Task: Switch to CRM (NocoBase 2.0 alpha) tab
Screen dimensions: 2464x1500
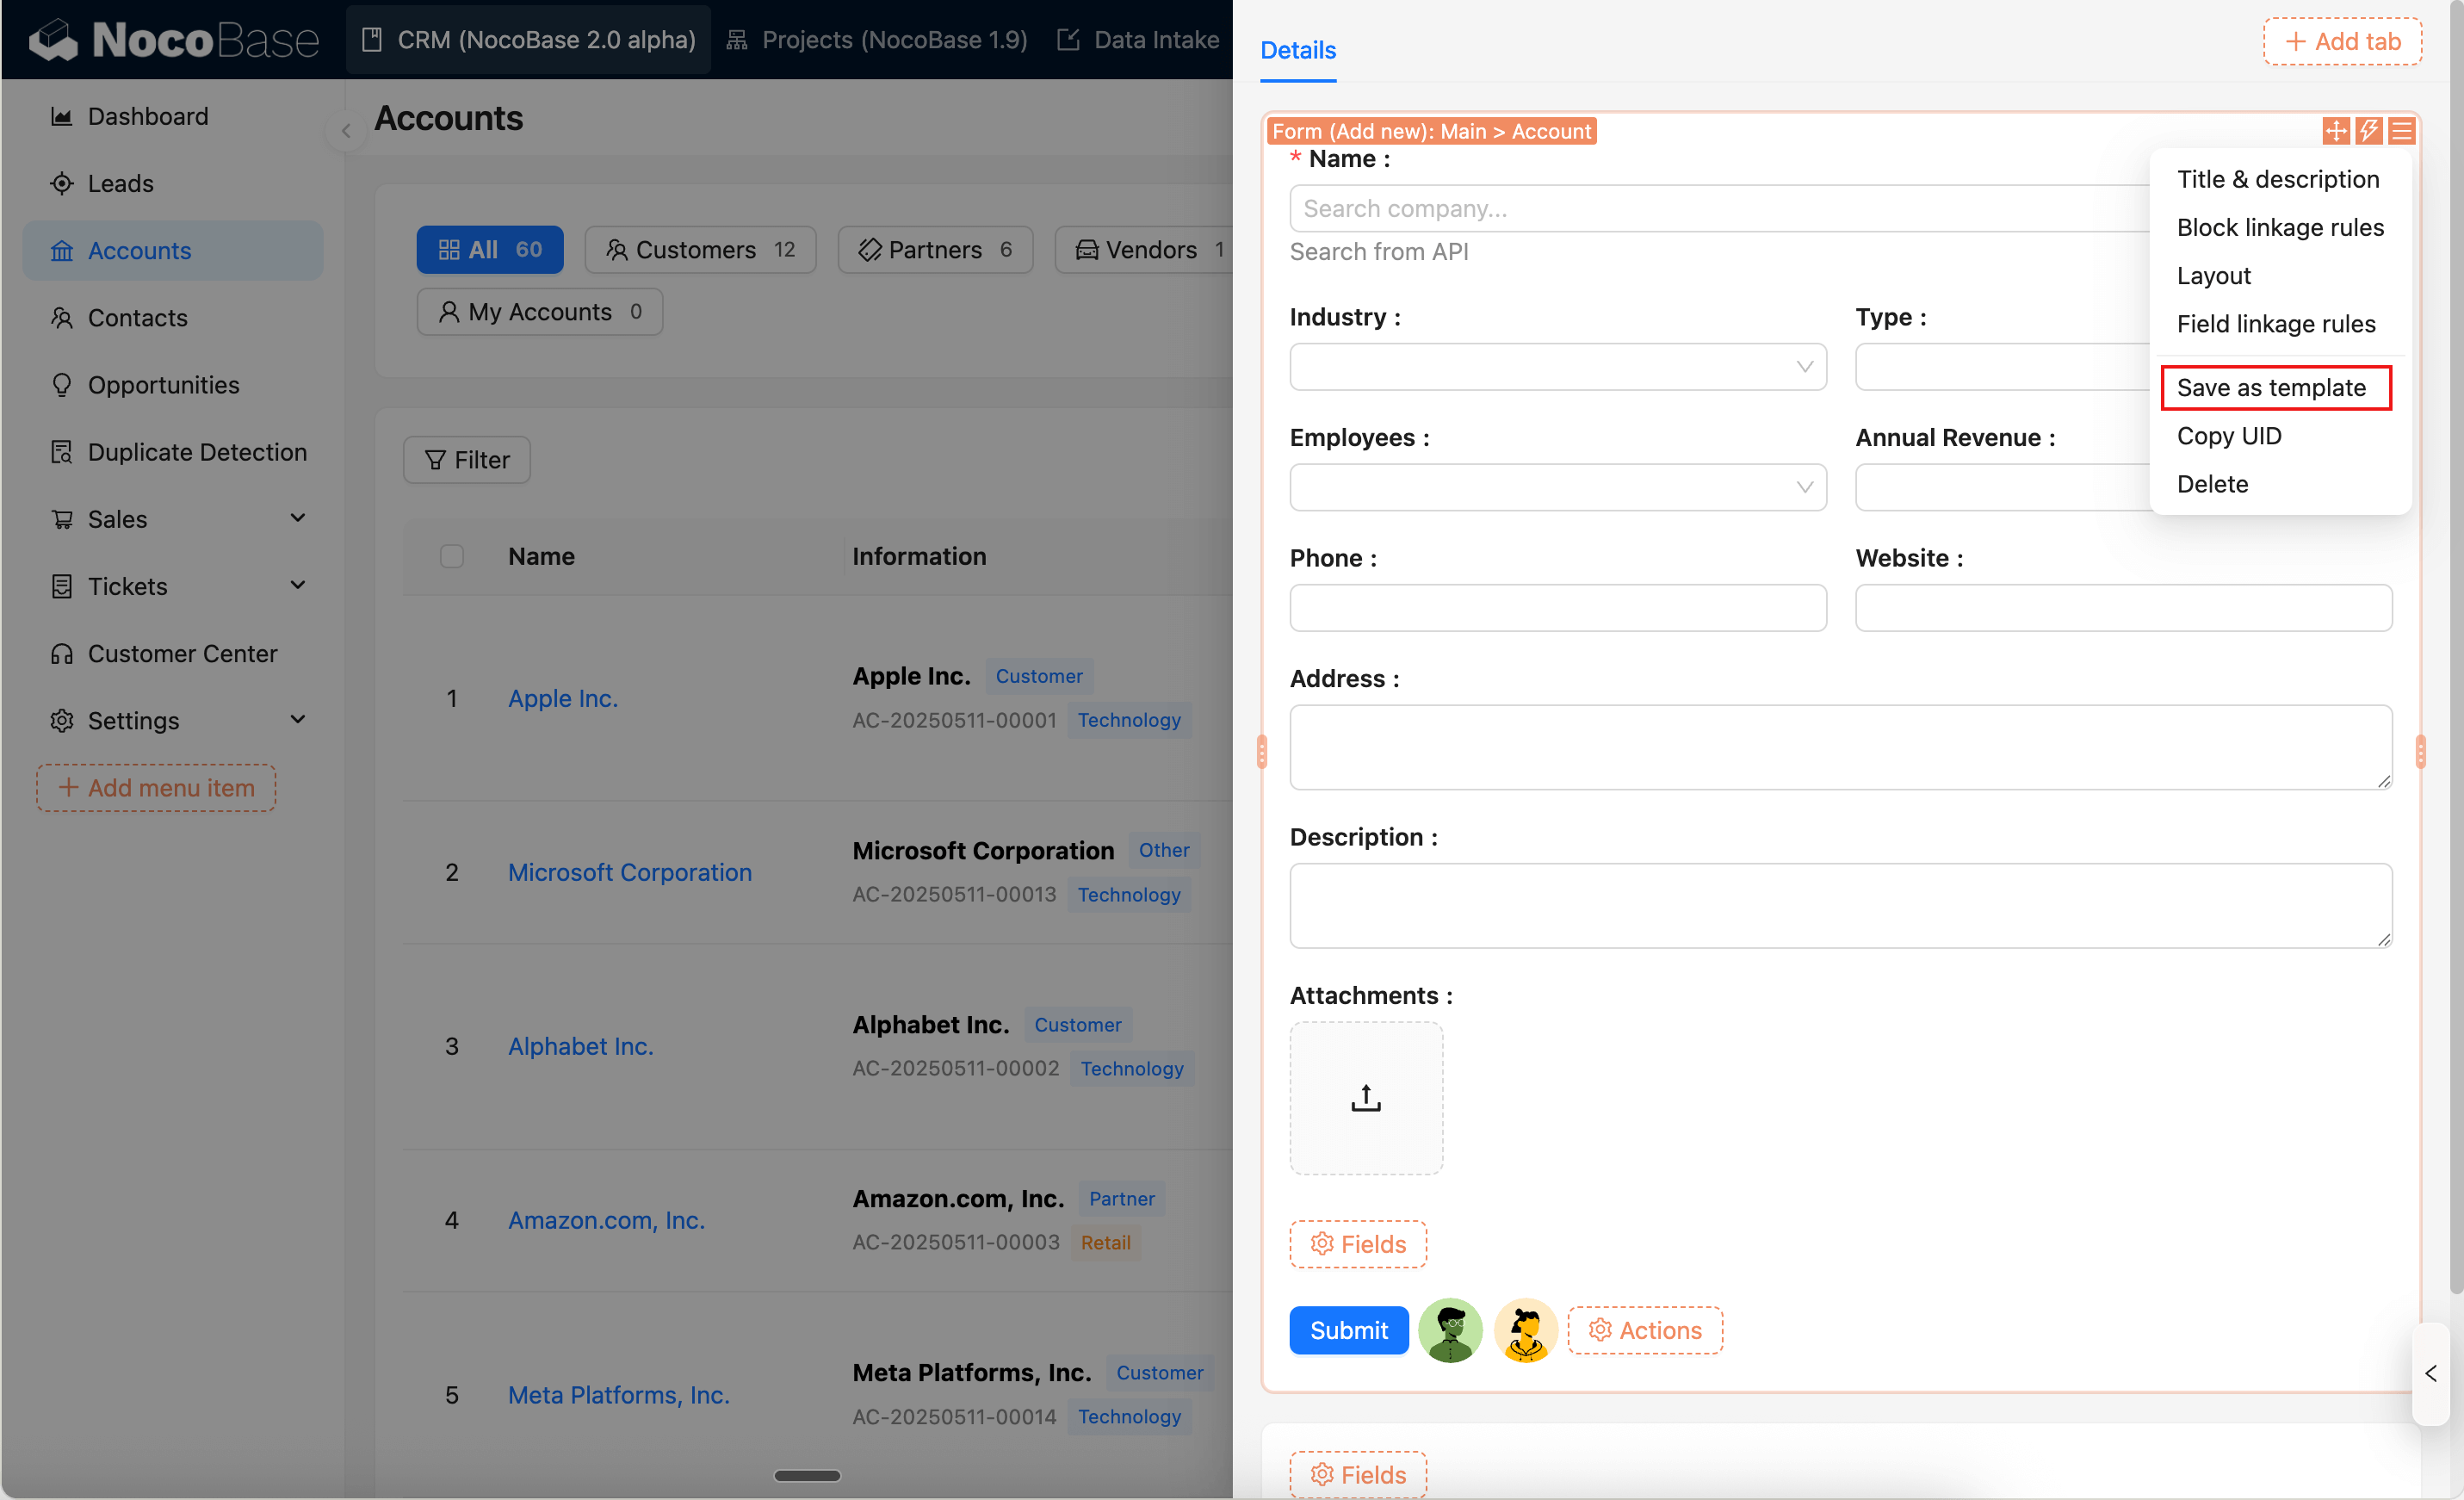Action: tap(528, 40)
